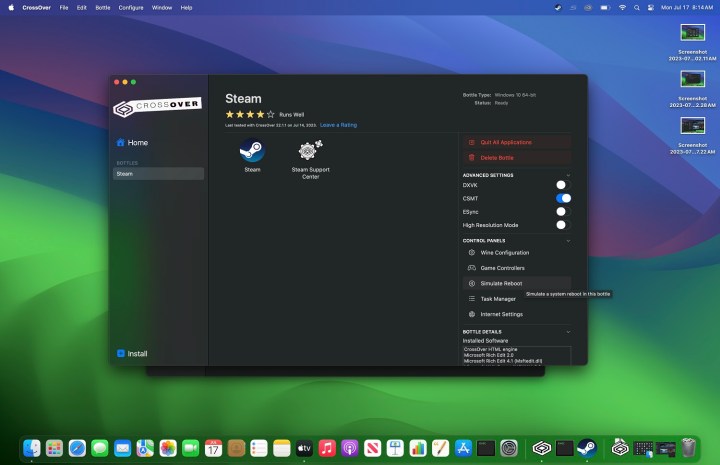
Task: Collapse the Control Panels section
Action: pos(568,241)
